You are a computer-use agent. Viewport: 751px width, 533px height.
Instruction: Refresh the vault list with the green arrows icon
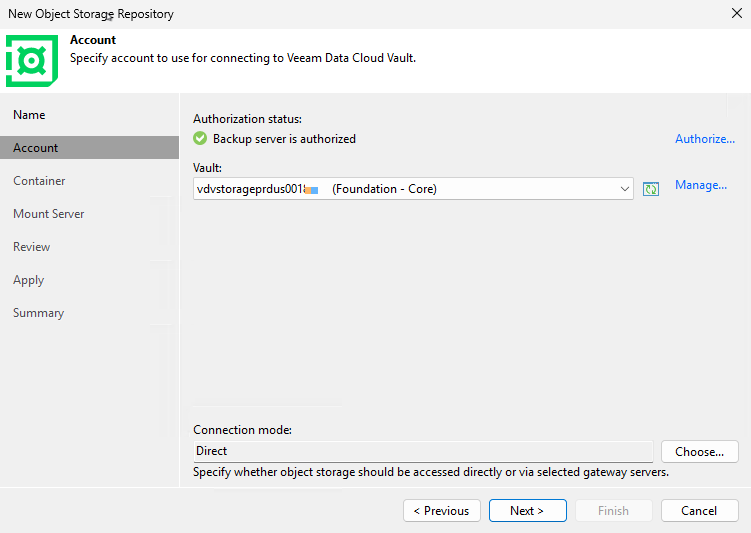coord(651,189)
